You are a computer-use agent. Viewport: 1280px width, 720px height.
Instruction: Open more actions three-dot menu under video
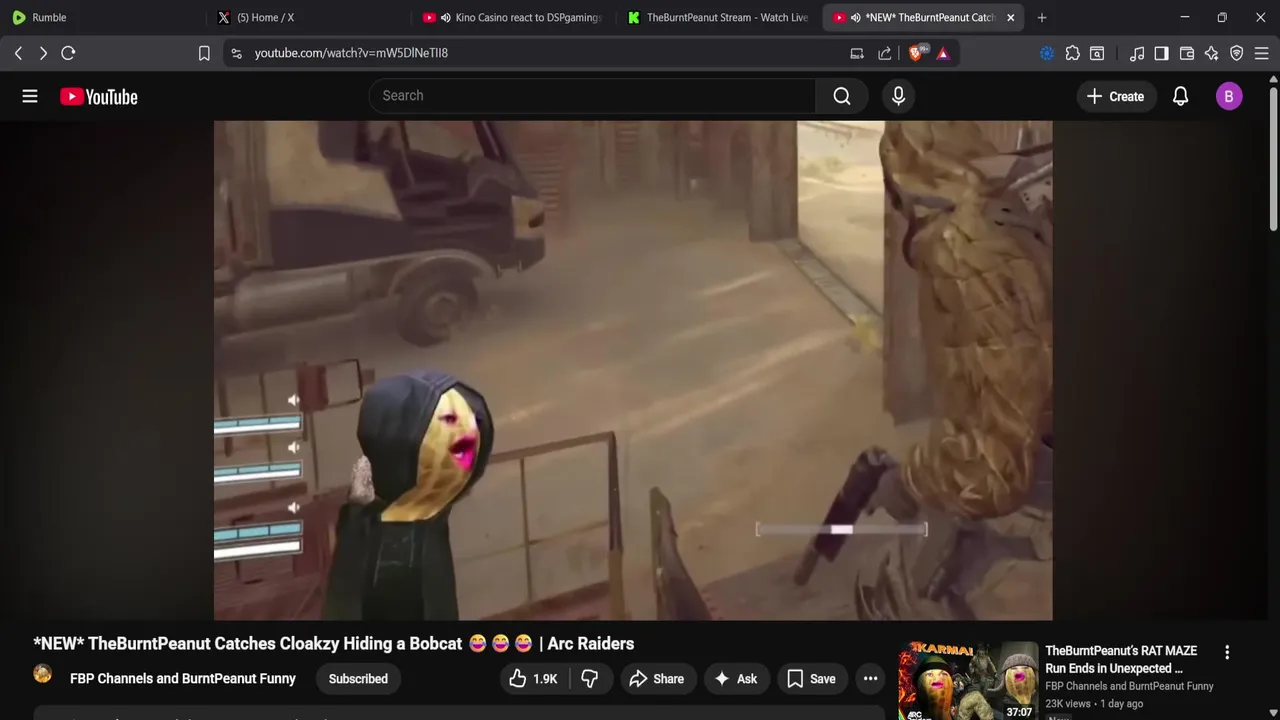(x=870, y=679)
